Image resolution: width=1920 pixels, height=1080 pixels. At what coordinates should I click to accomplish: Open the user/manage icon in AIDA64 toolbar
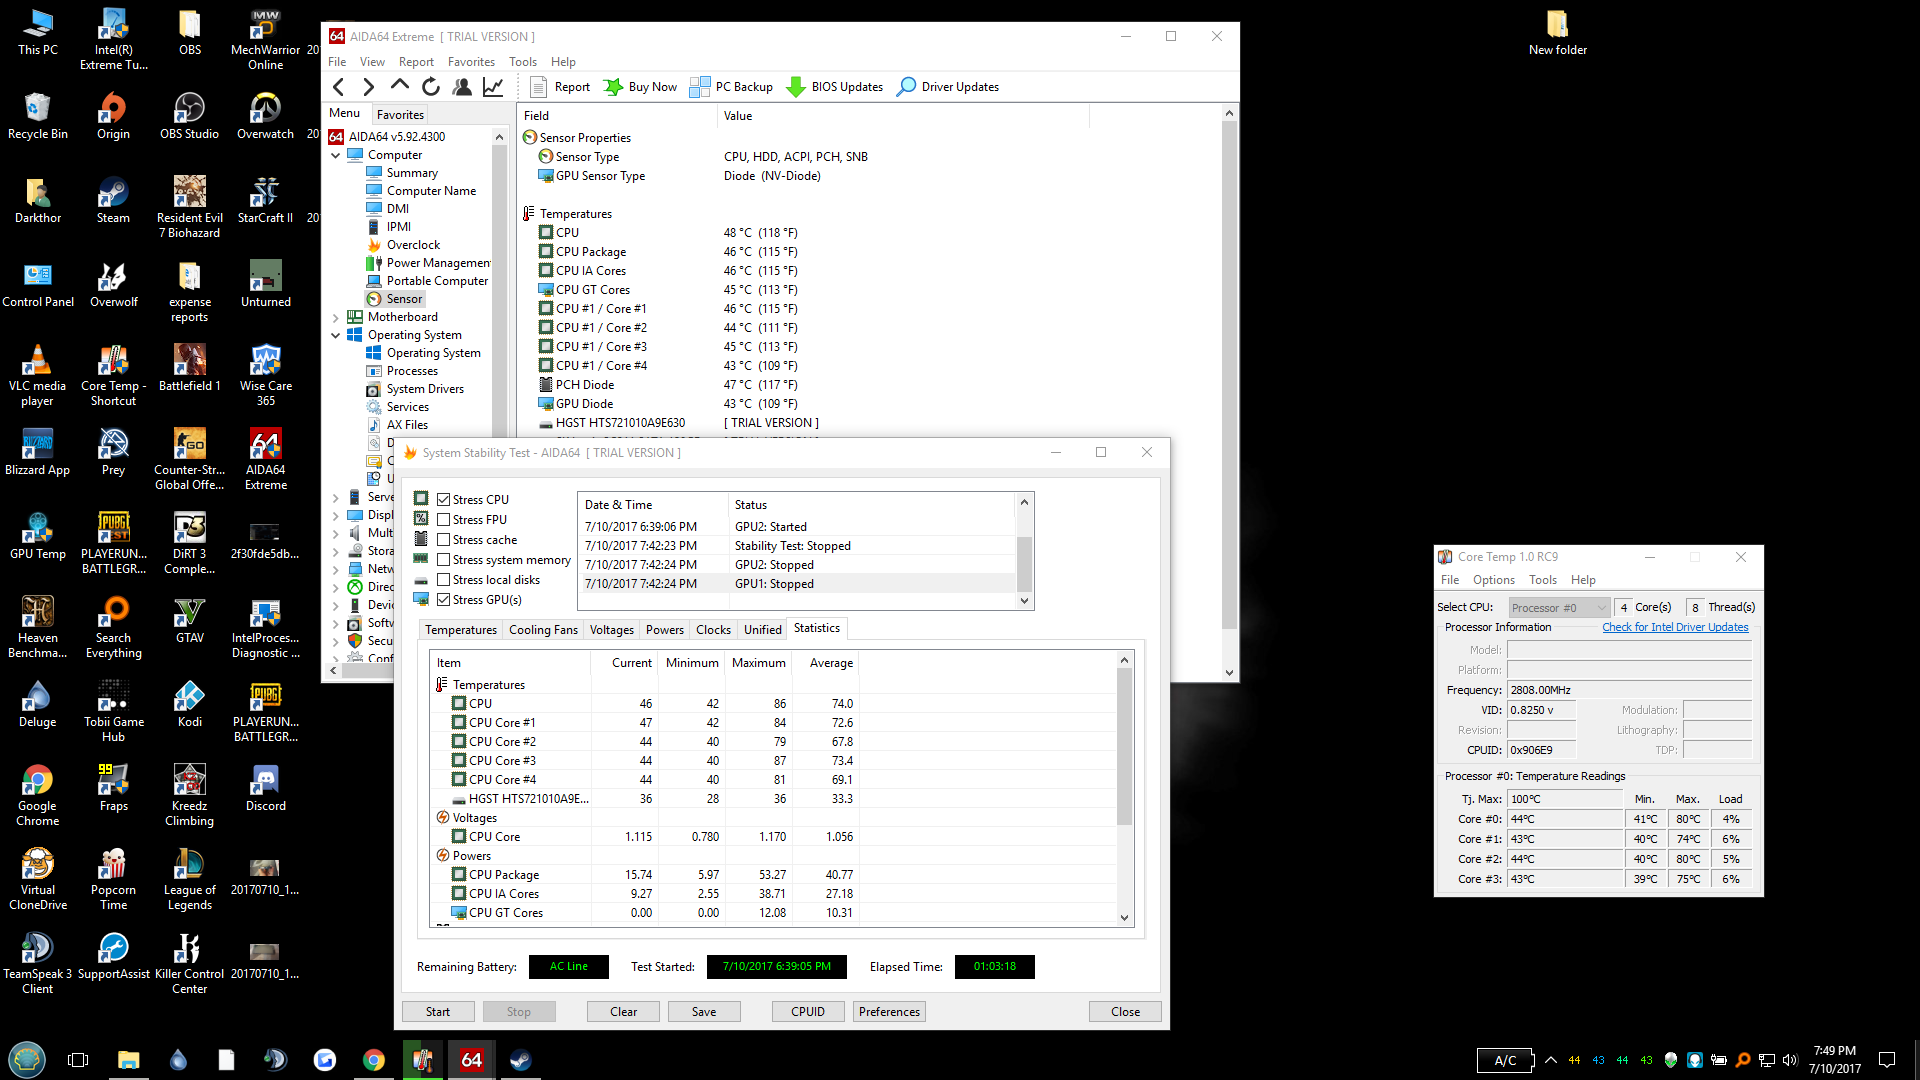click(462, 87)
